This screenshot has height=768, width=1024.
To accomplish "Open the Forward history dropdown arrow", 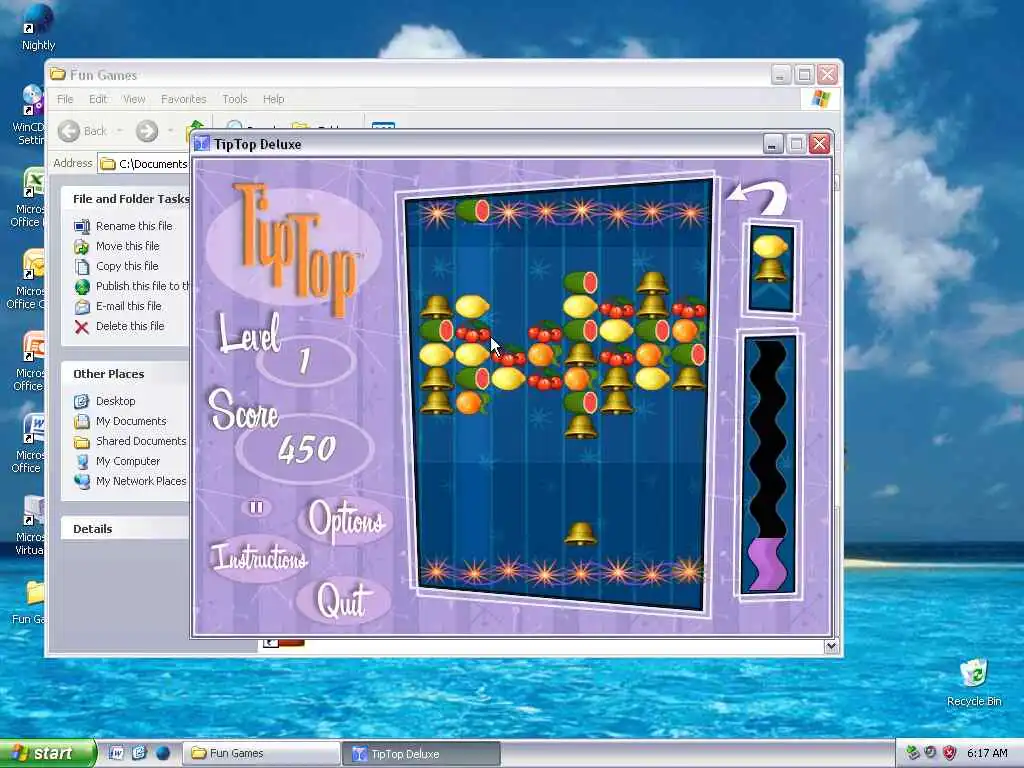I will (x=170, y=131).
